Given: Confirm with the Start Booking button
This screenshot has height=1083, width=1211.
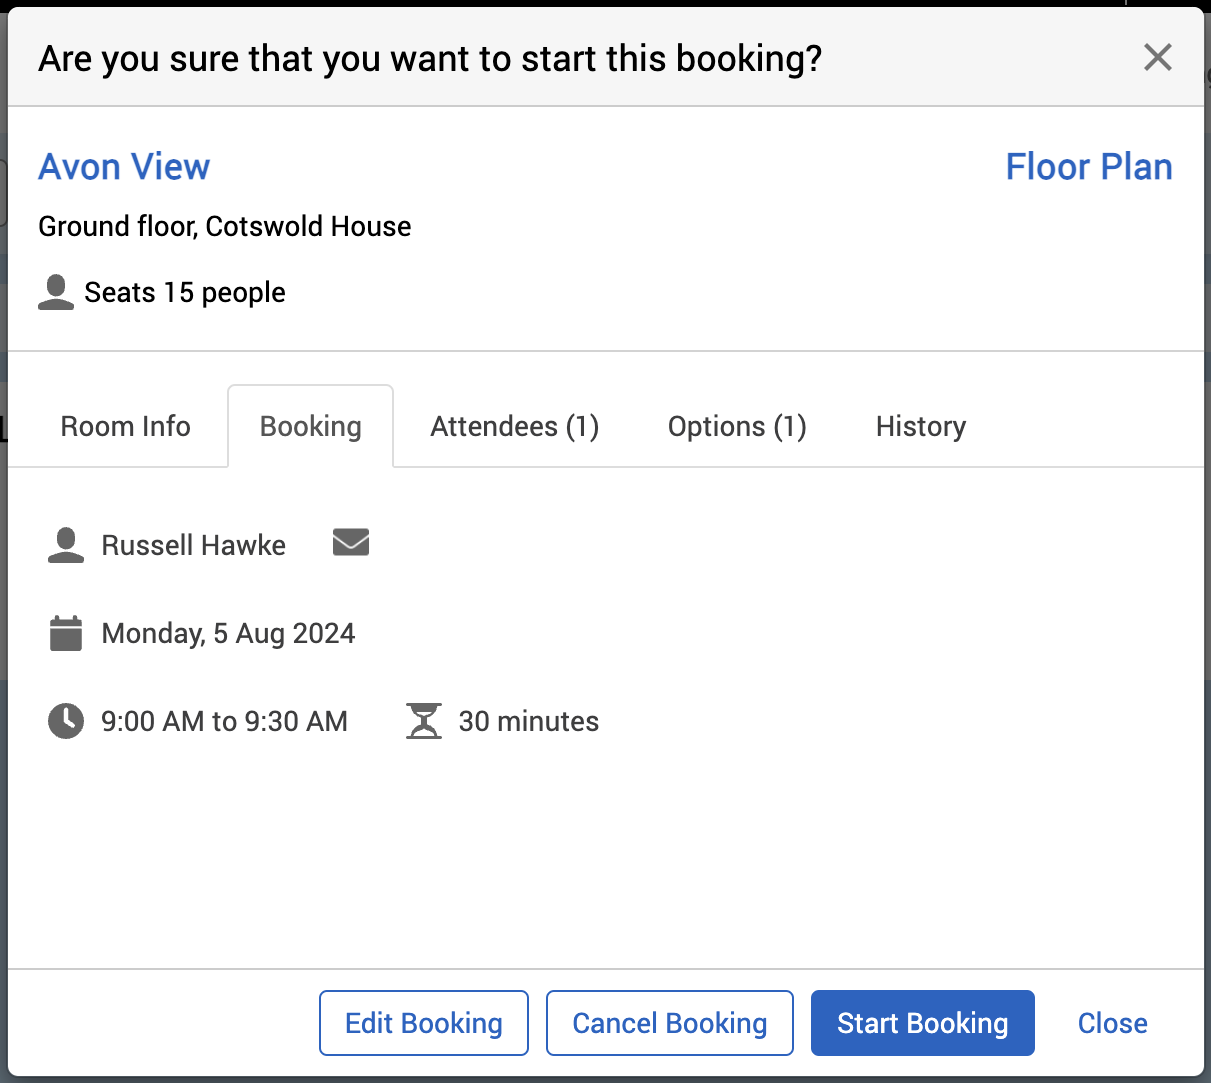Looking at the screenshot, I should point(922,1023).
